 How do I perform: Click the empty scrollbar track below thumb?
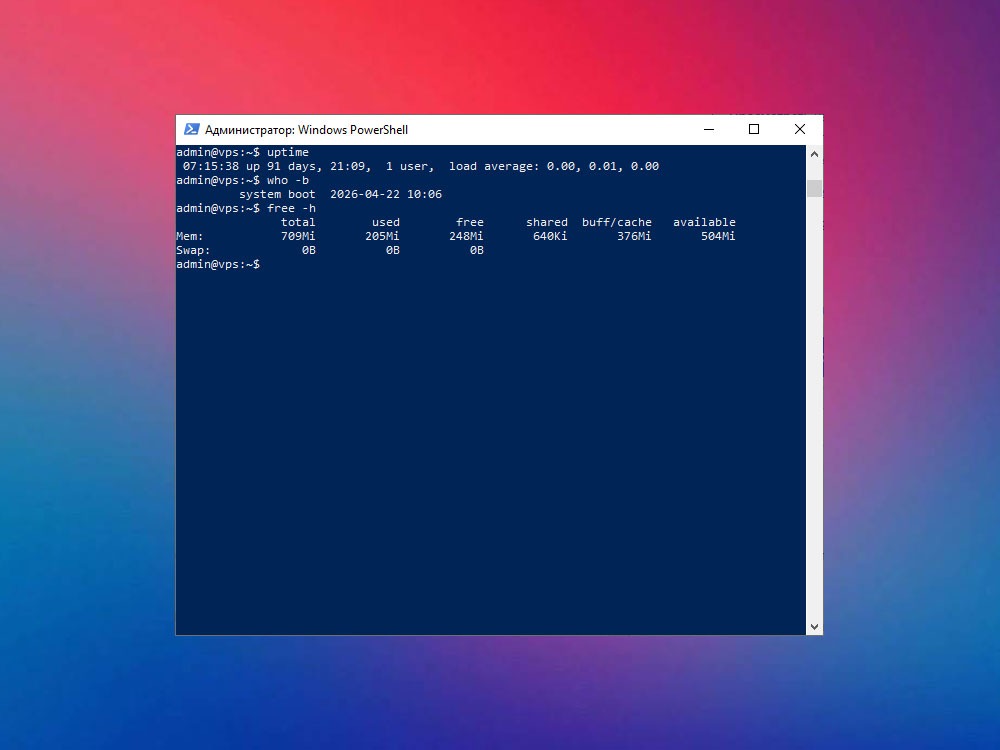coord(814,408)
